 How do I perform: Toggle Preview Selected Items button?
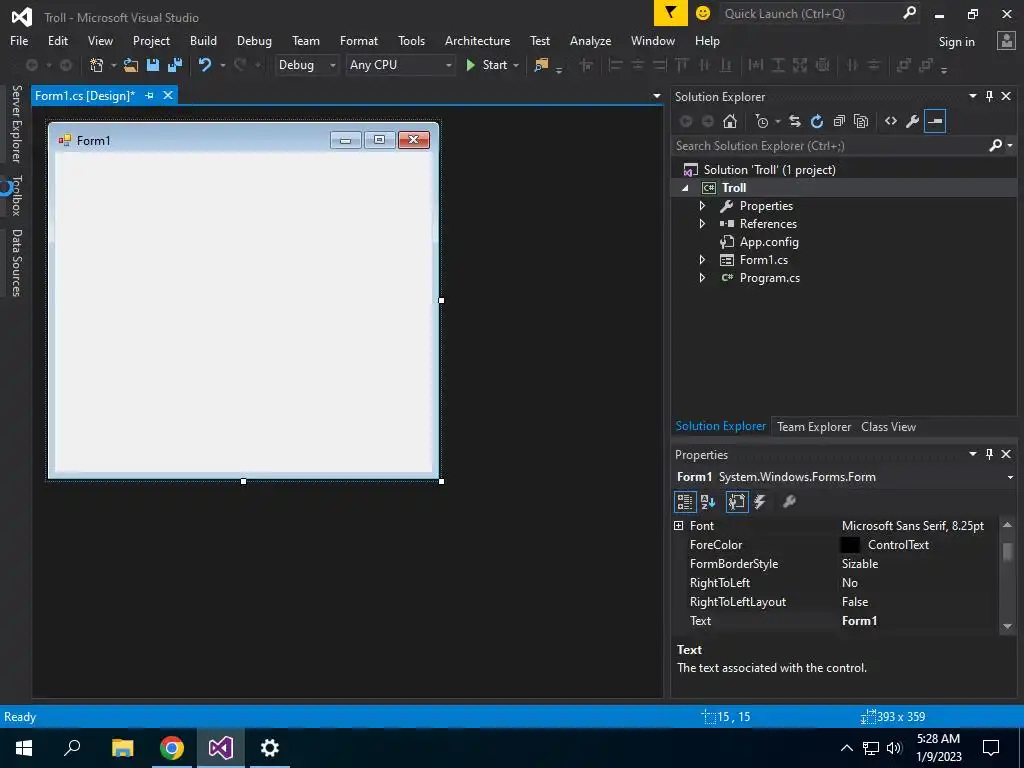[x=935, y=121]
